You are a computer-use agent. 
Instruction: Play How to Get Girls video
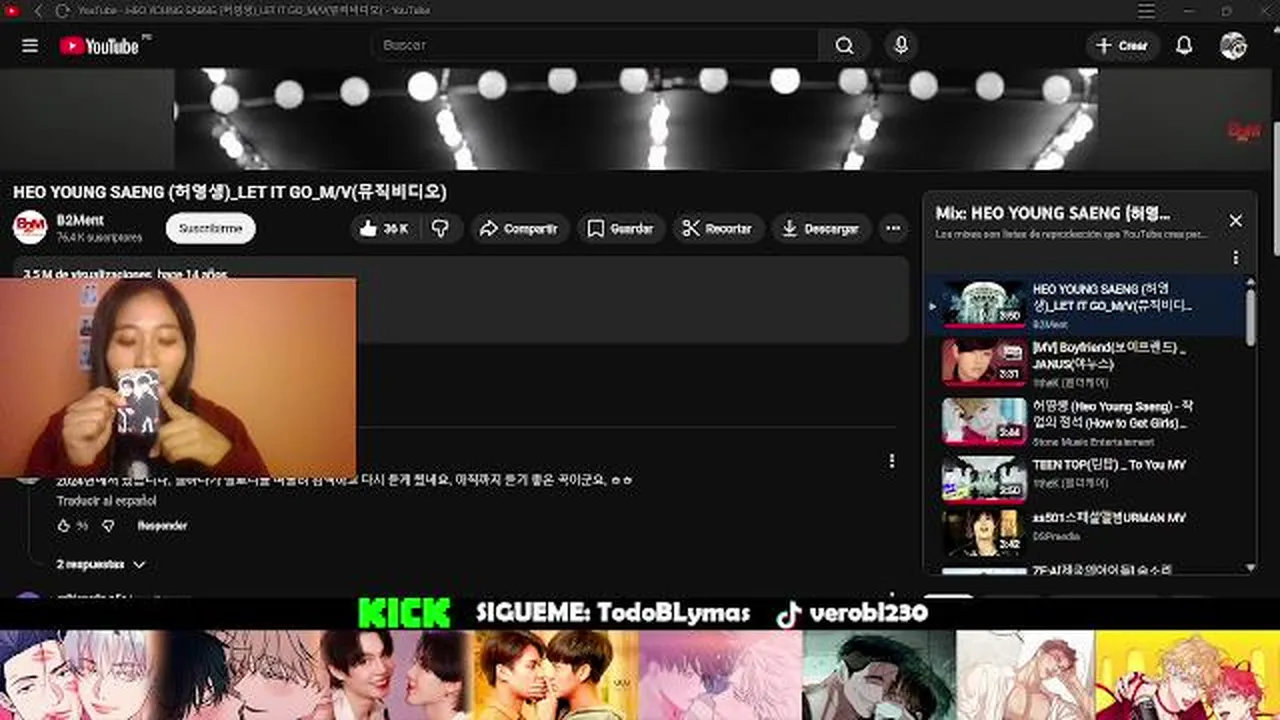tap(1085, 421)
